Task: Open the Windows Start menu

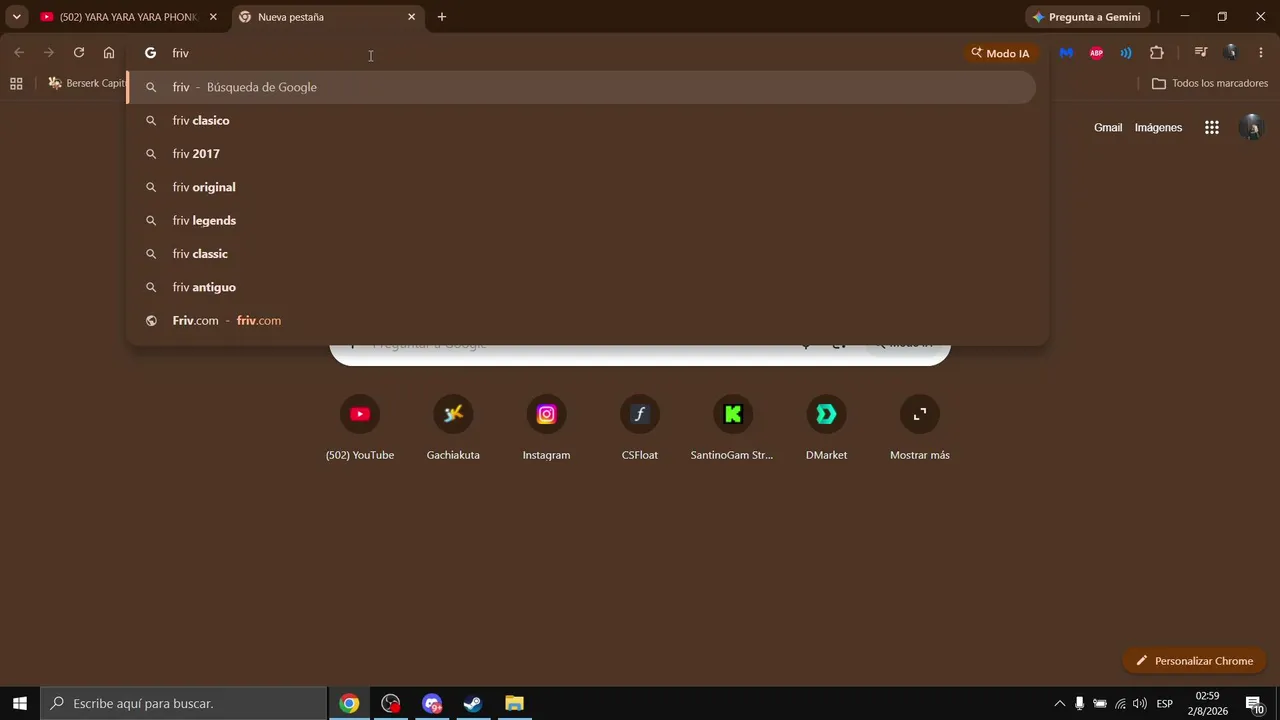Action: coord(20,703)
